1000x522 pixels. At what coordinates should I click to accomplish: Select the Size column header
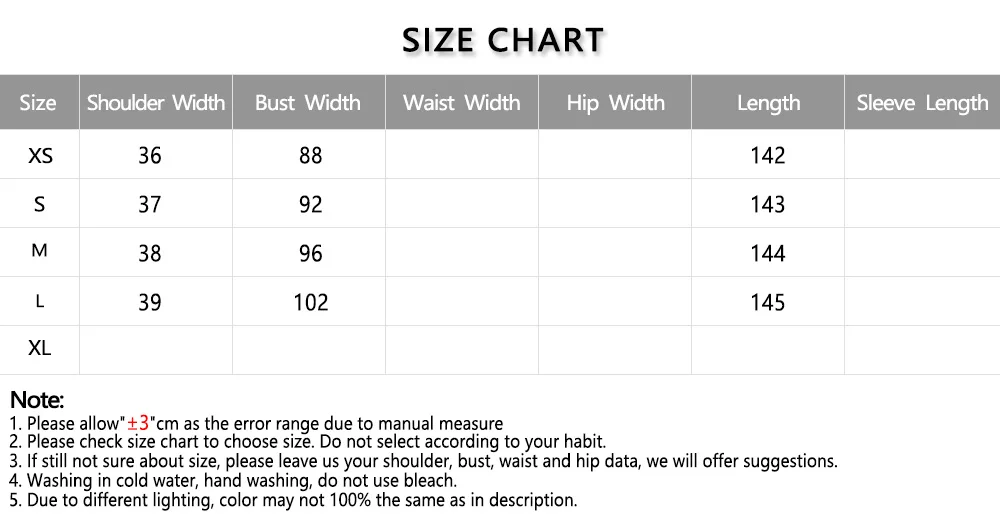pyautogui.click(x=38, y=102)
